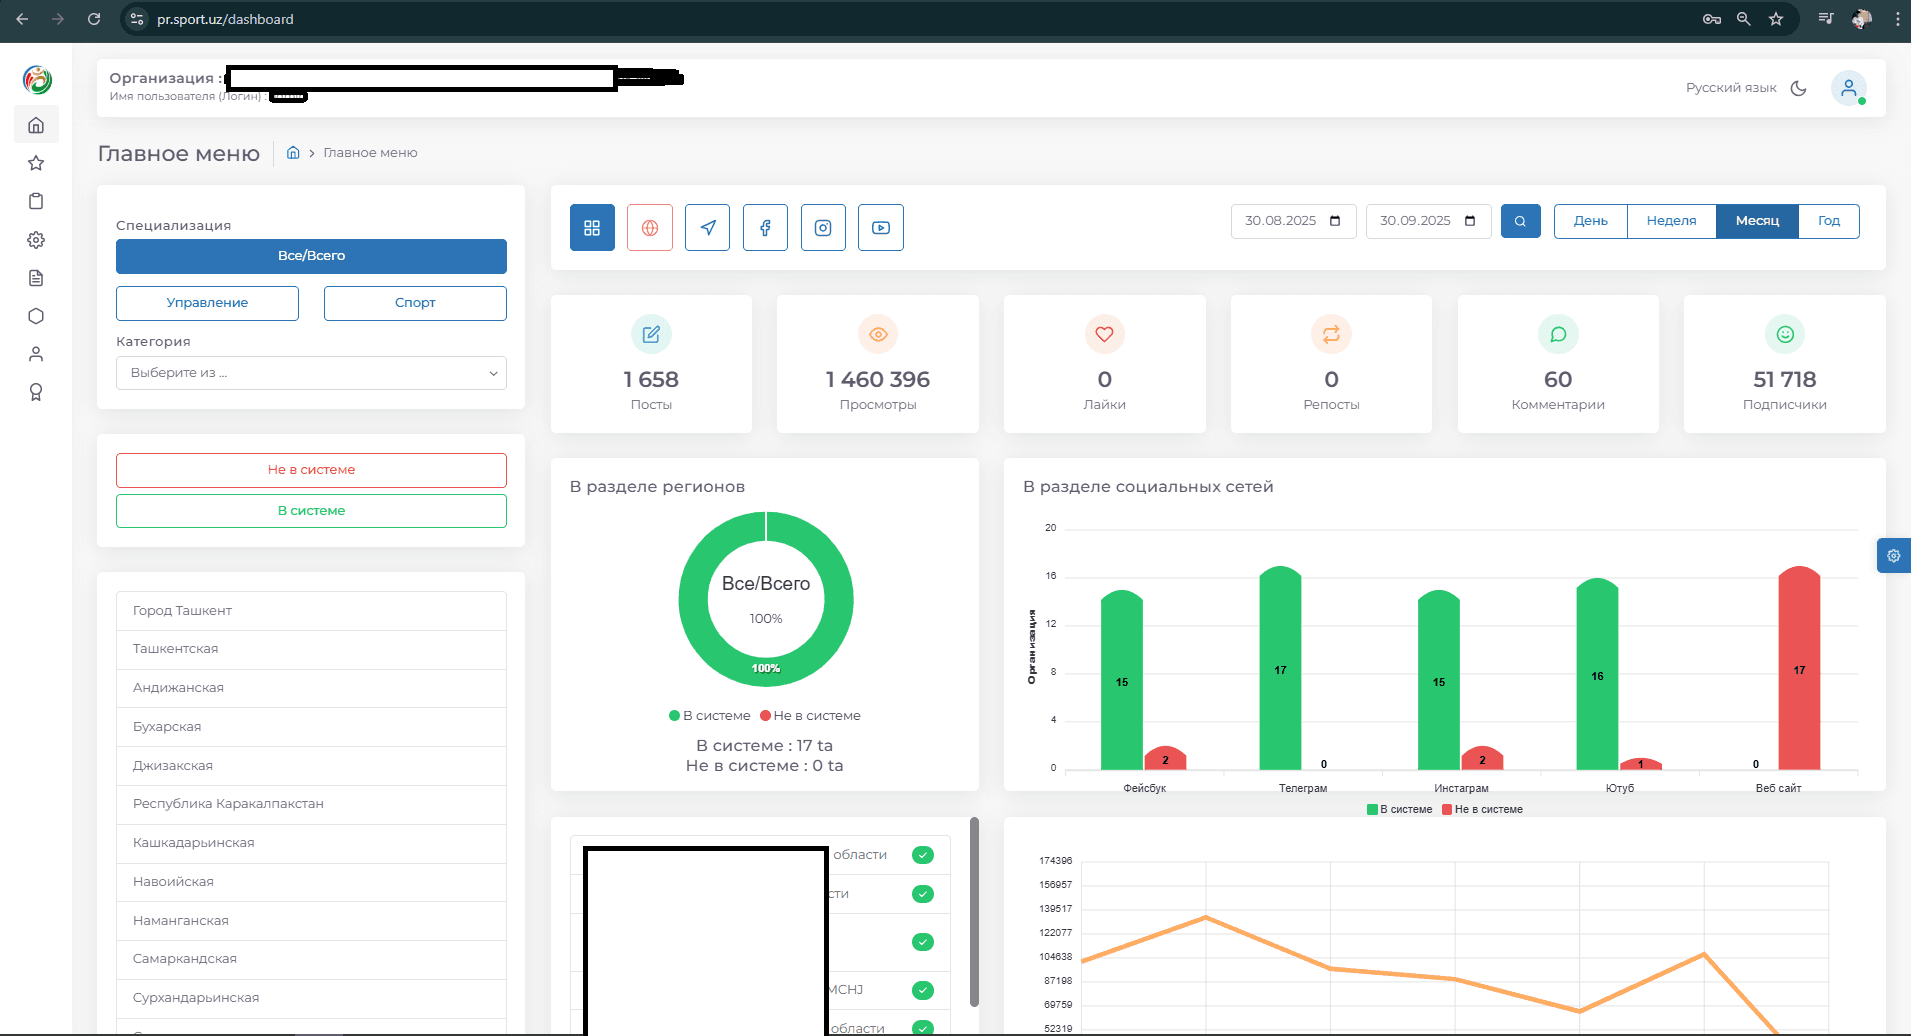
Task: Open the end date picker 30.09.2025
Action: [1428, 221]
